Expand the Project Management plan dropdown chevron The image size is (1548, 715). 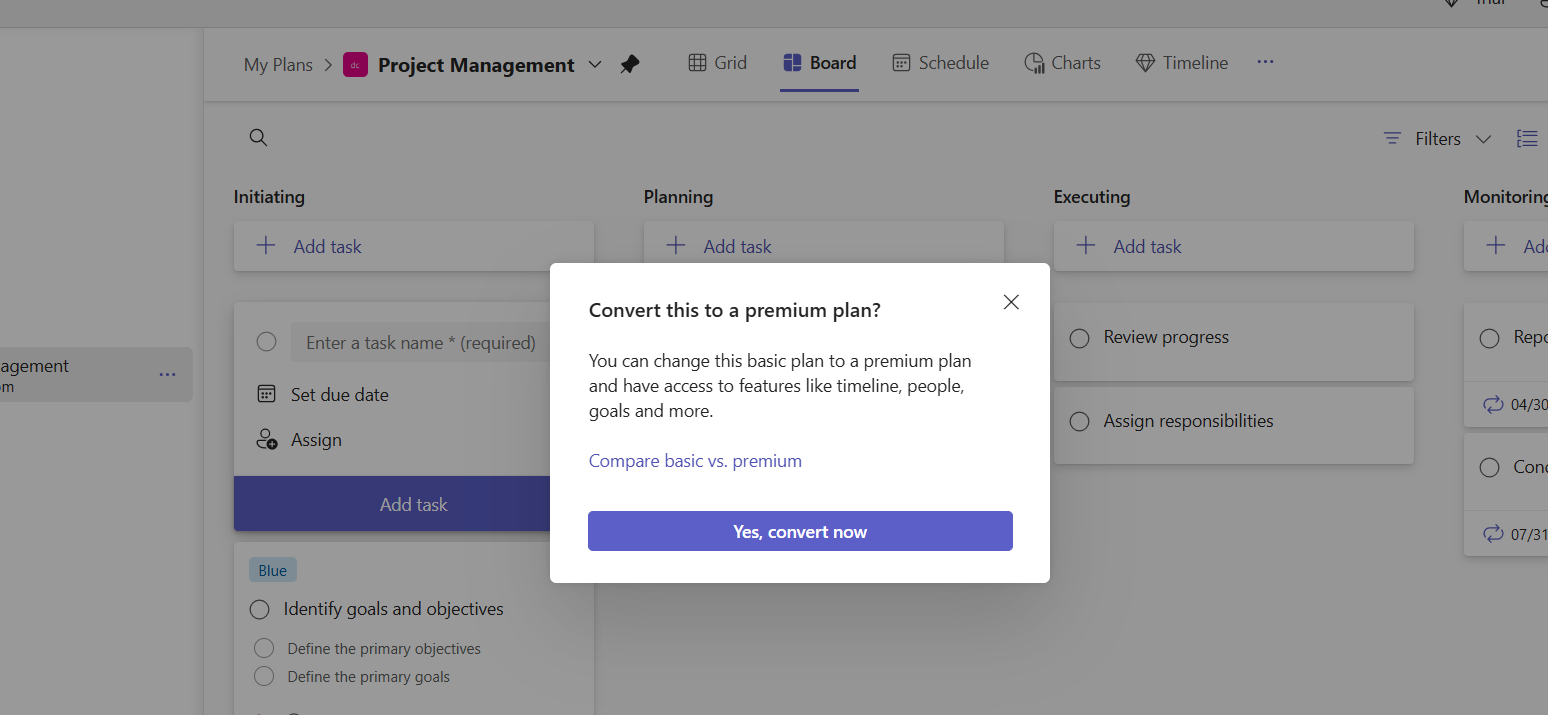[595, 65]
